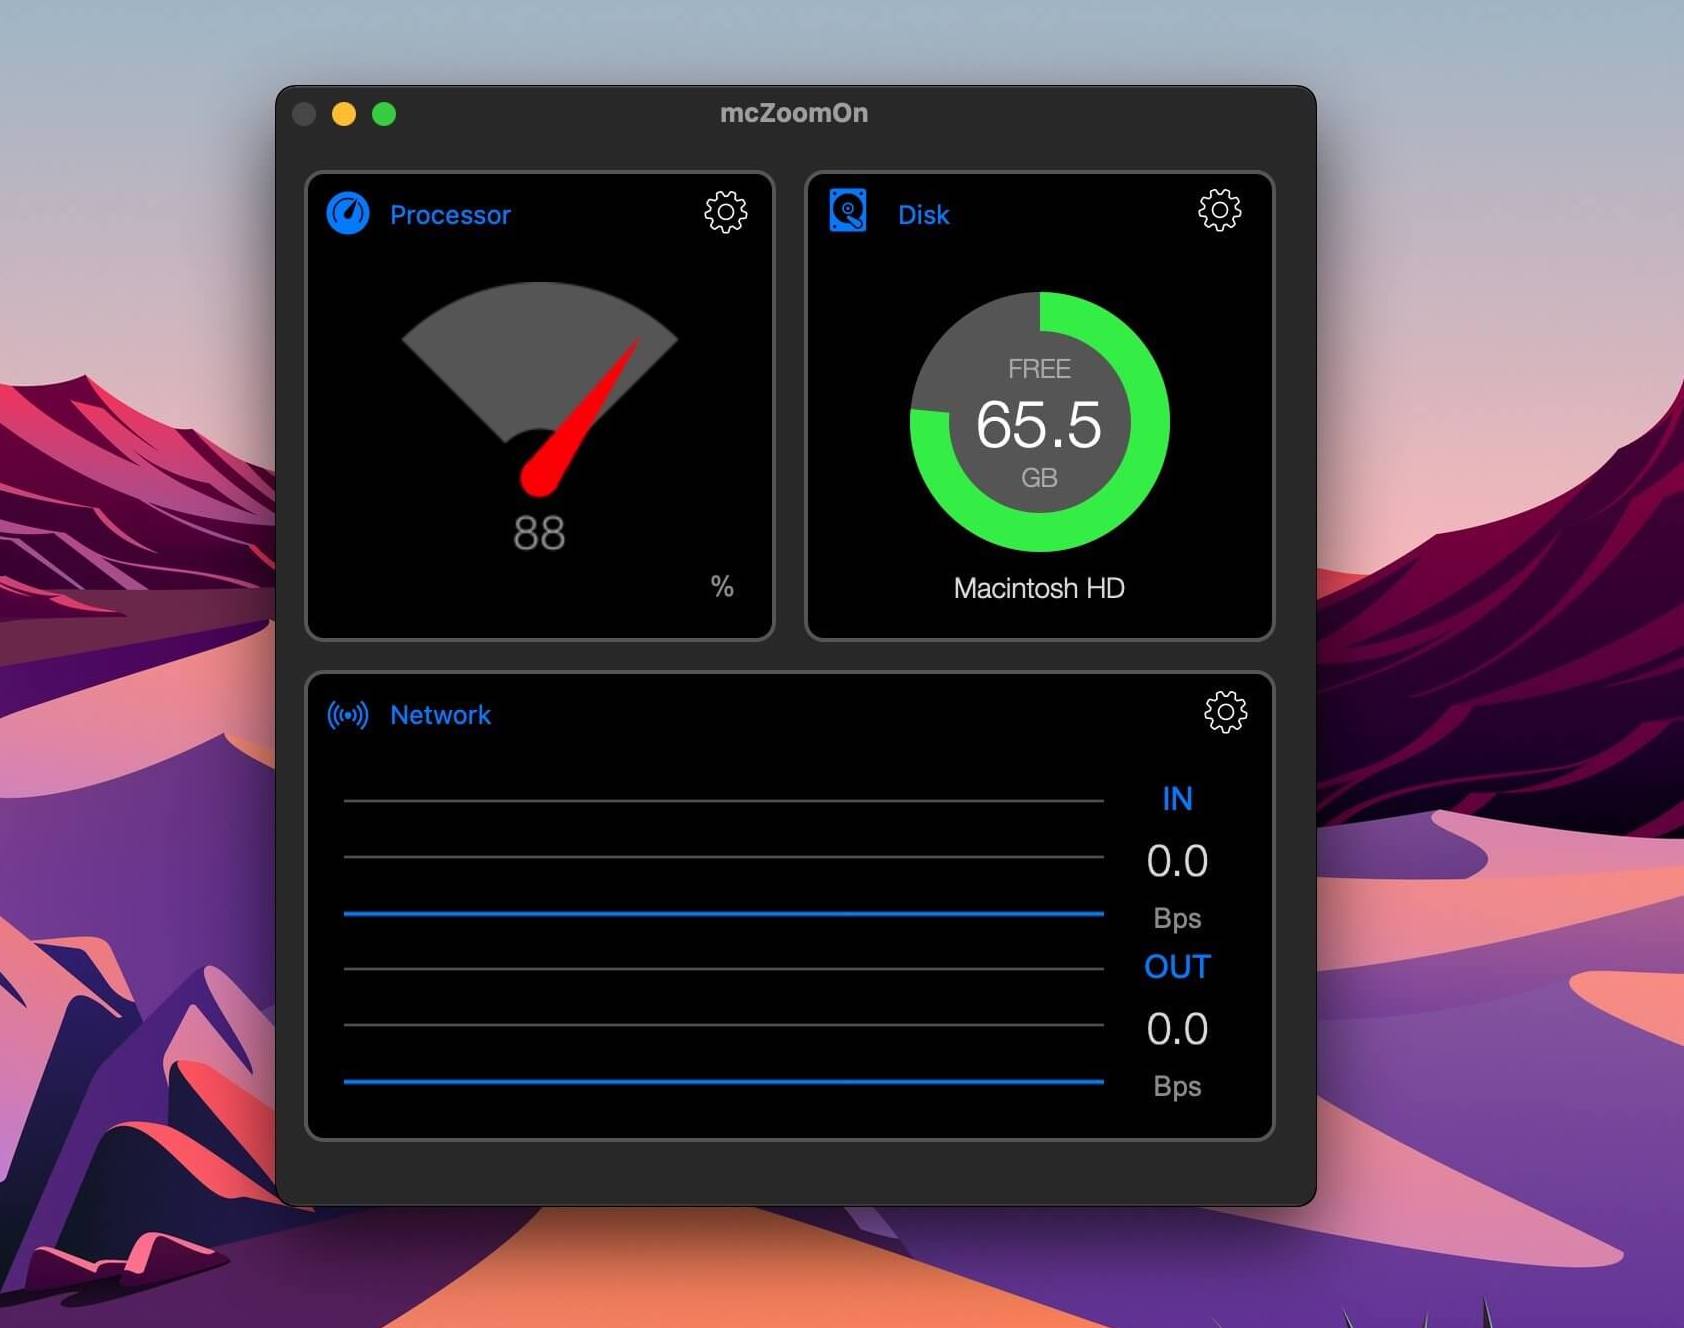Open the Disk settings gear
This screenshot has height=1328, width=1684.
coord(1219,210)
